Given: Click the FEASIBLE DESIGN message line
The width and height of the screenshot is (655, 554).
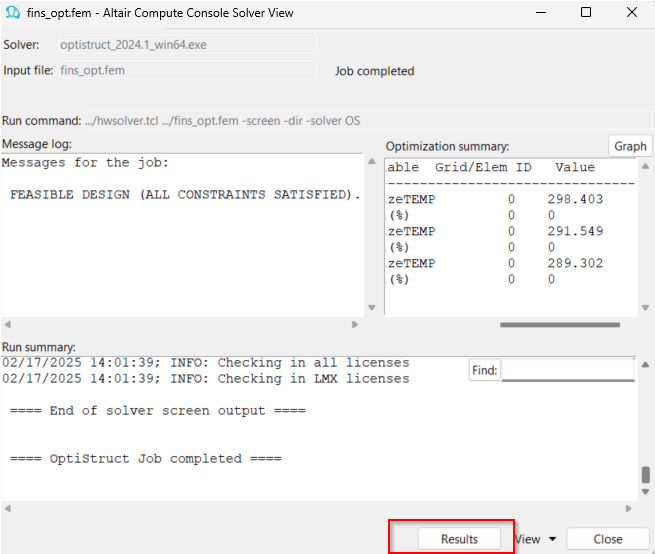Looking at the screenshot, I should [185, 195].
